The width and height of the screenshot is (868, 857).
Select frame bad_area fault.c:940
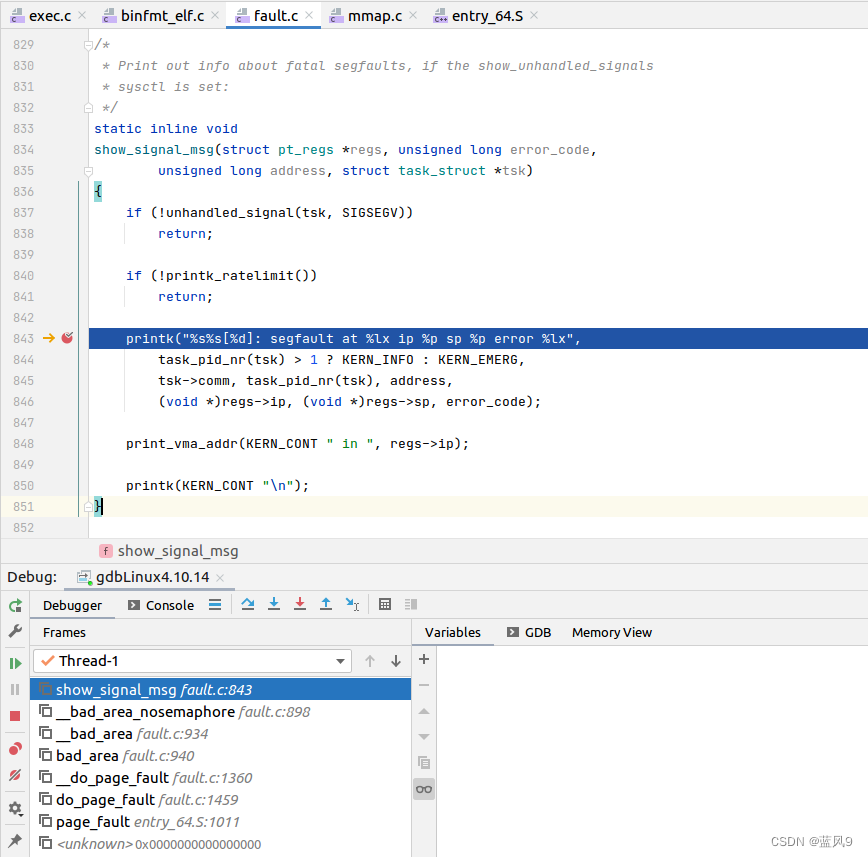click(x=220, y=756)
